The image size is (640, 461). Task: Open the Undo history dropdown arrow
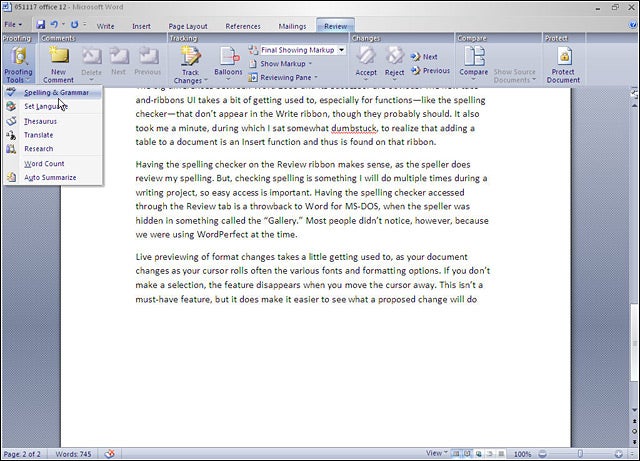64,24
